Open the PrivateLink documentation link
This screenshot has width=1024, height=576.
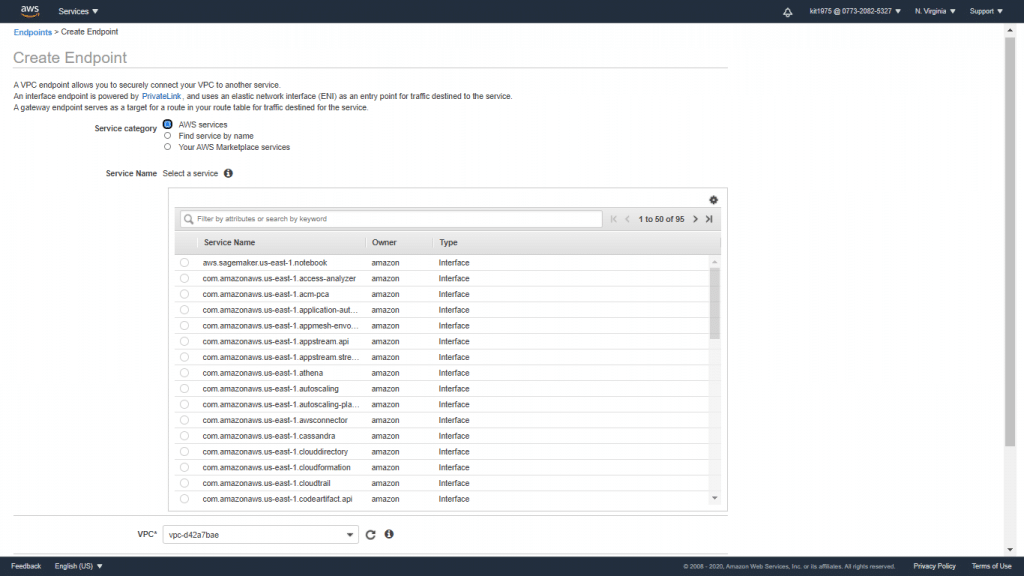coord(163,96)
